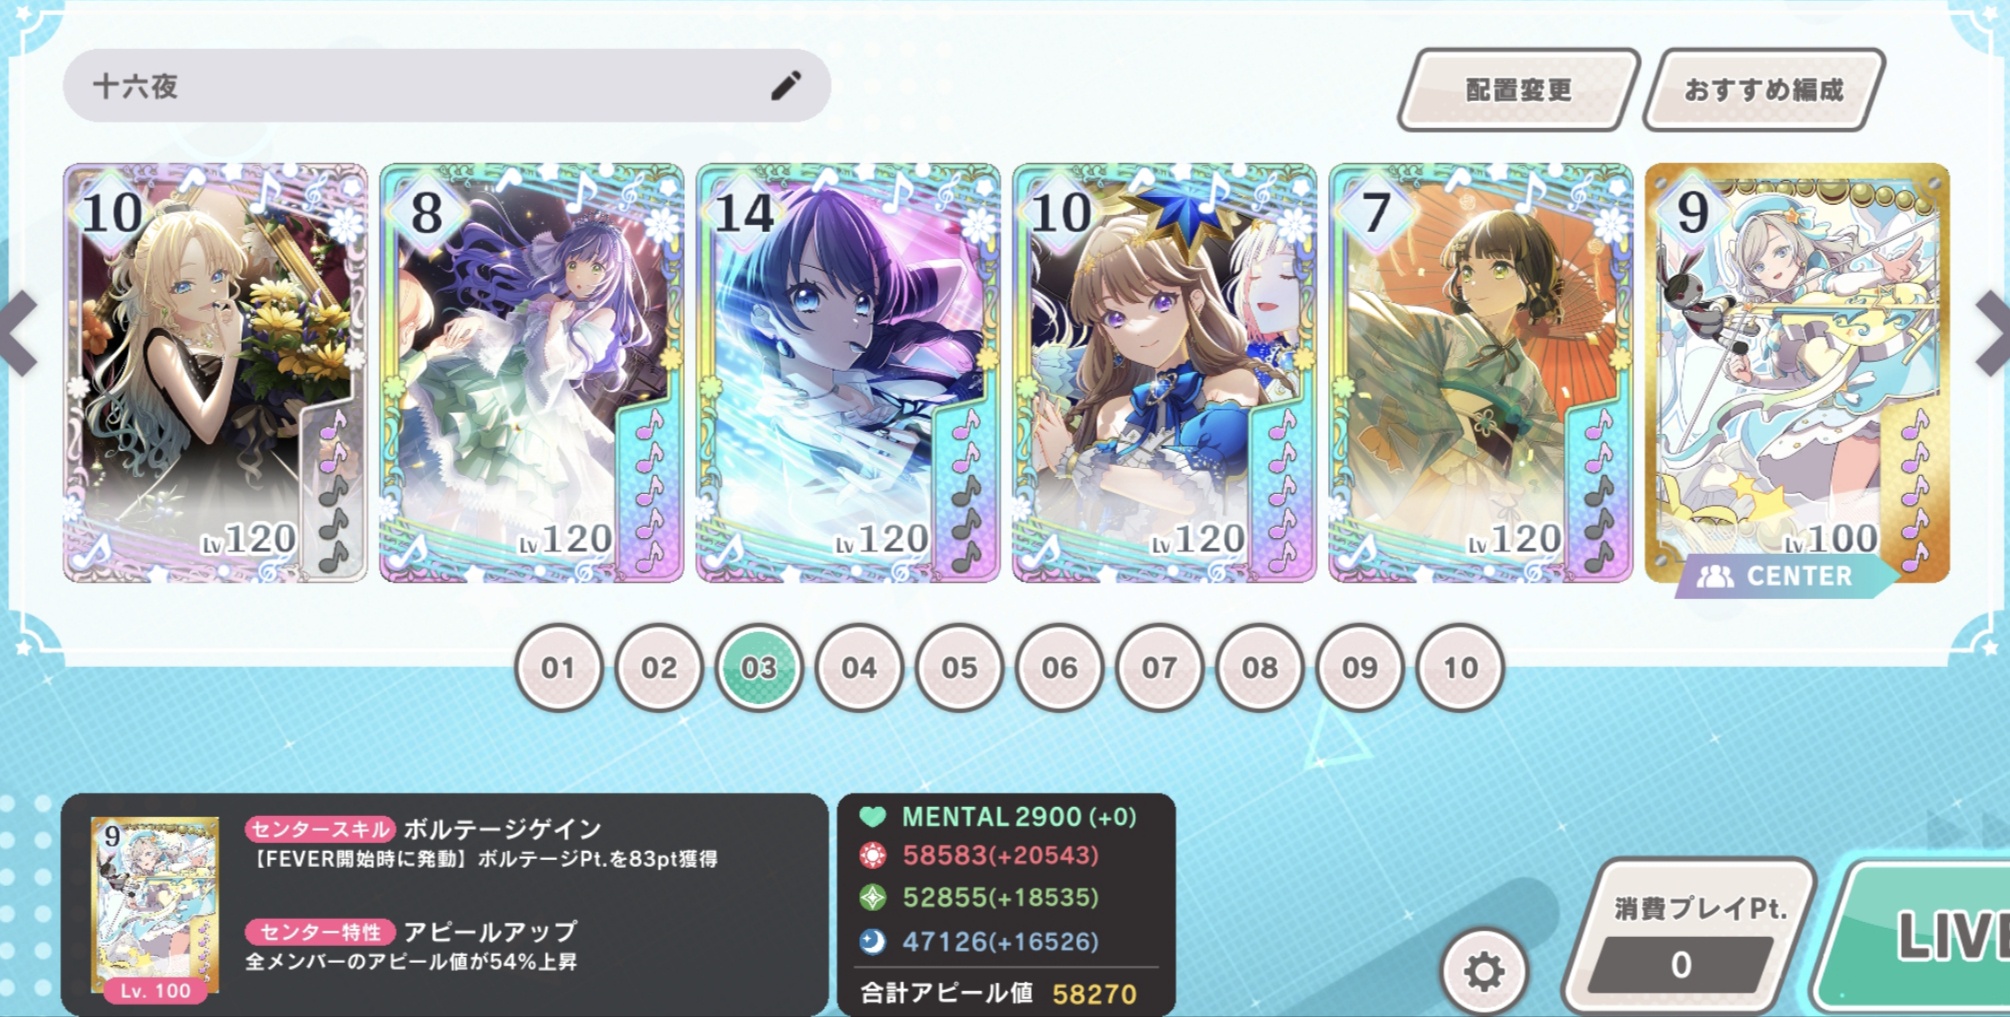Select the card numbered 14
The width and height of the screenshot is (2010, 1017).
[x=848, y=373]
